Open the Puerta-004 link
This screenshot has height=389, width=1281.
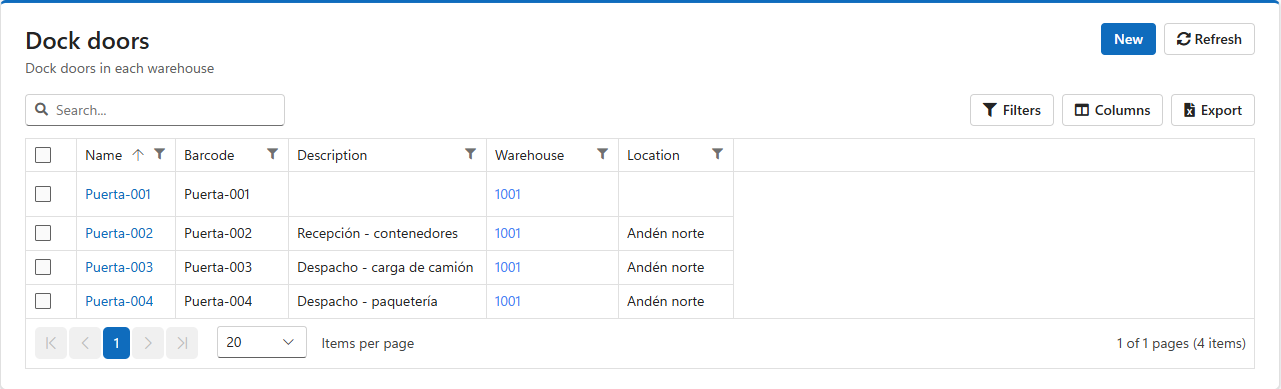(119, 301)
